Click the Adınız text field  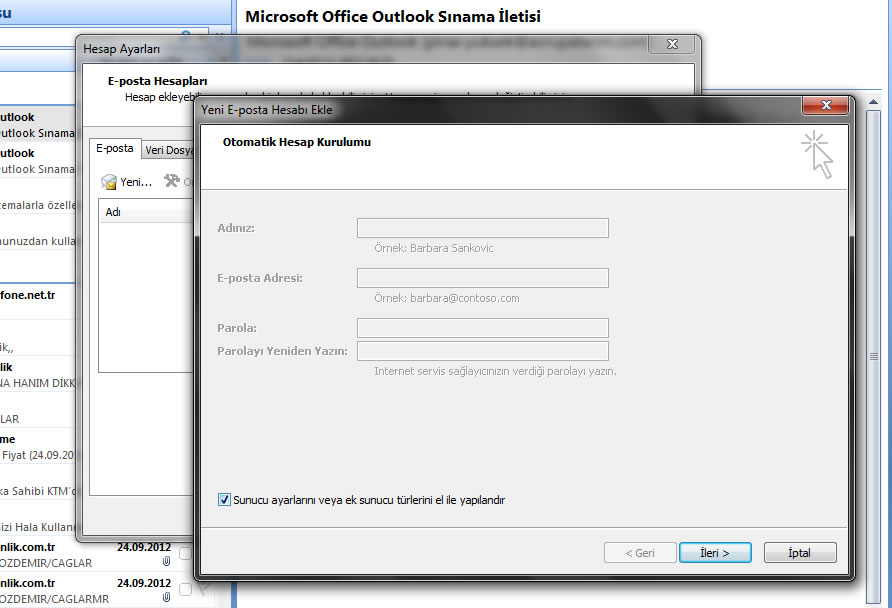(x=482, y=228)
